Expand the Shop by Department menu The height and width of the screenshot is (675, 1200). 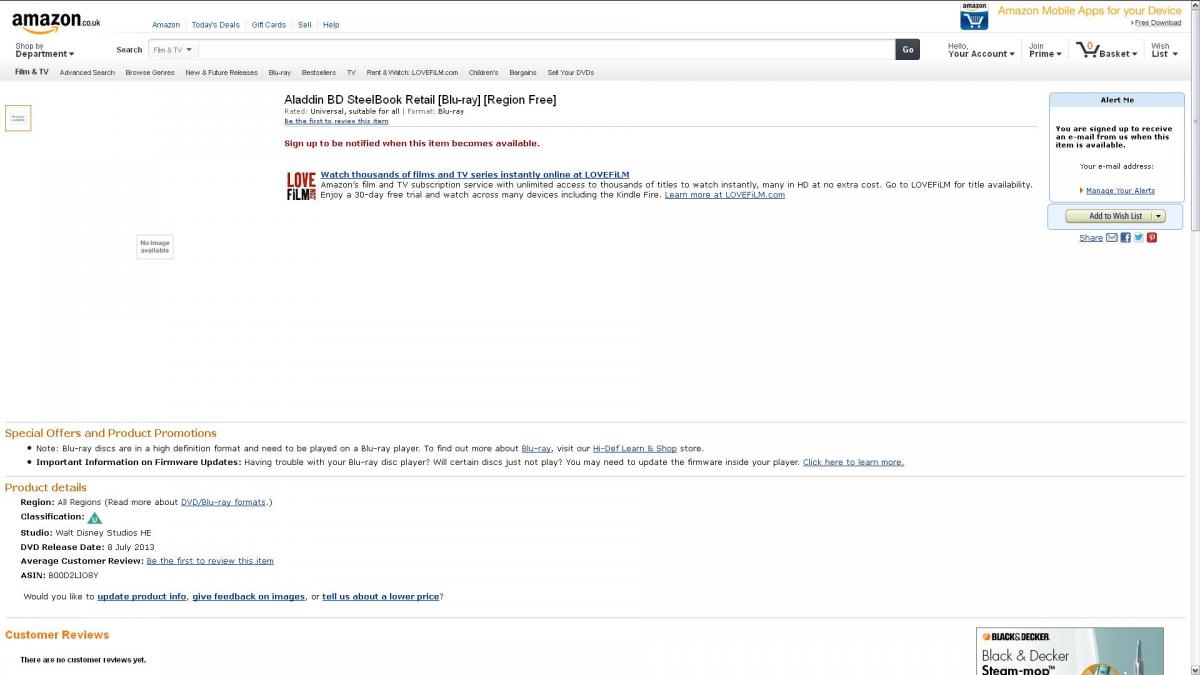(x=45, y=50)
